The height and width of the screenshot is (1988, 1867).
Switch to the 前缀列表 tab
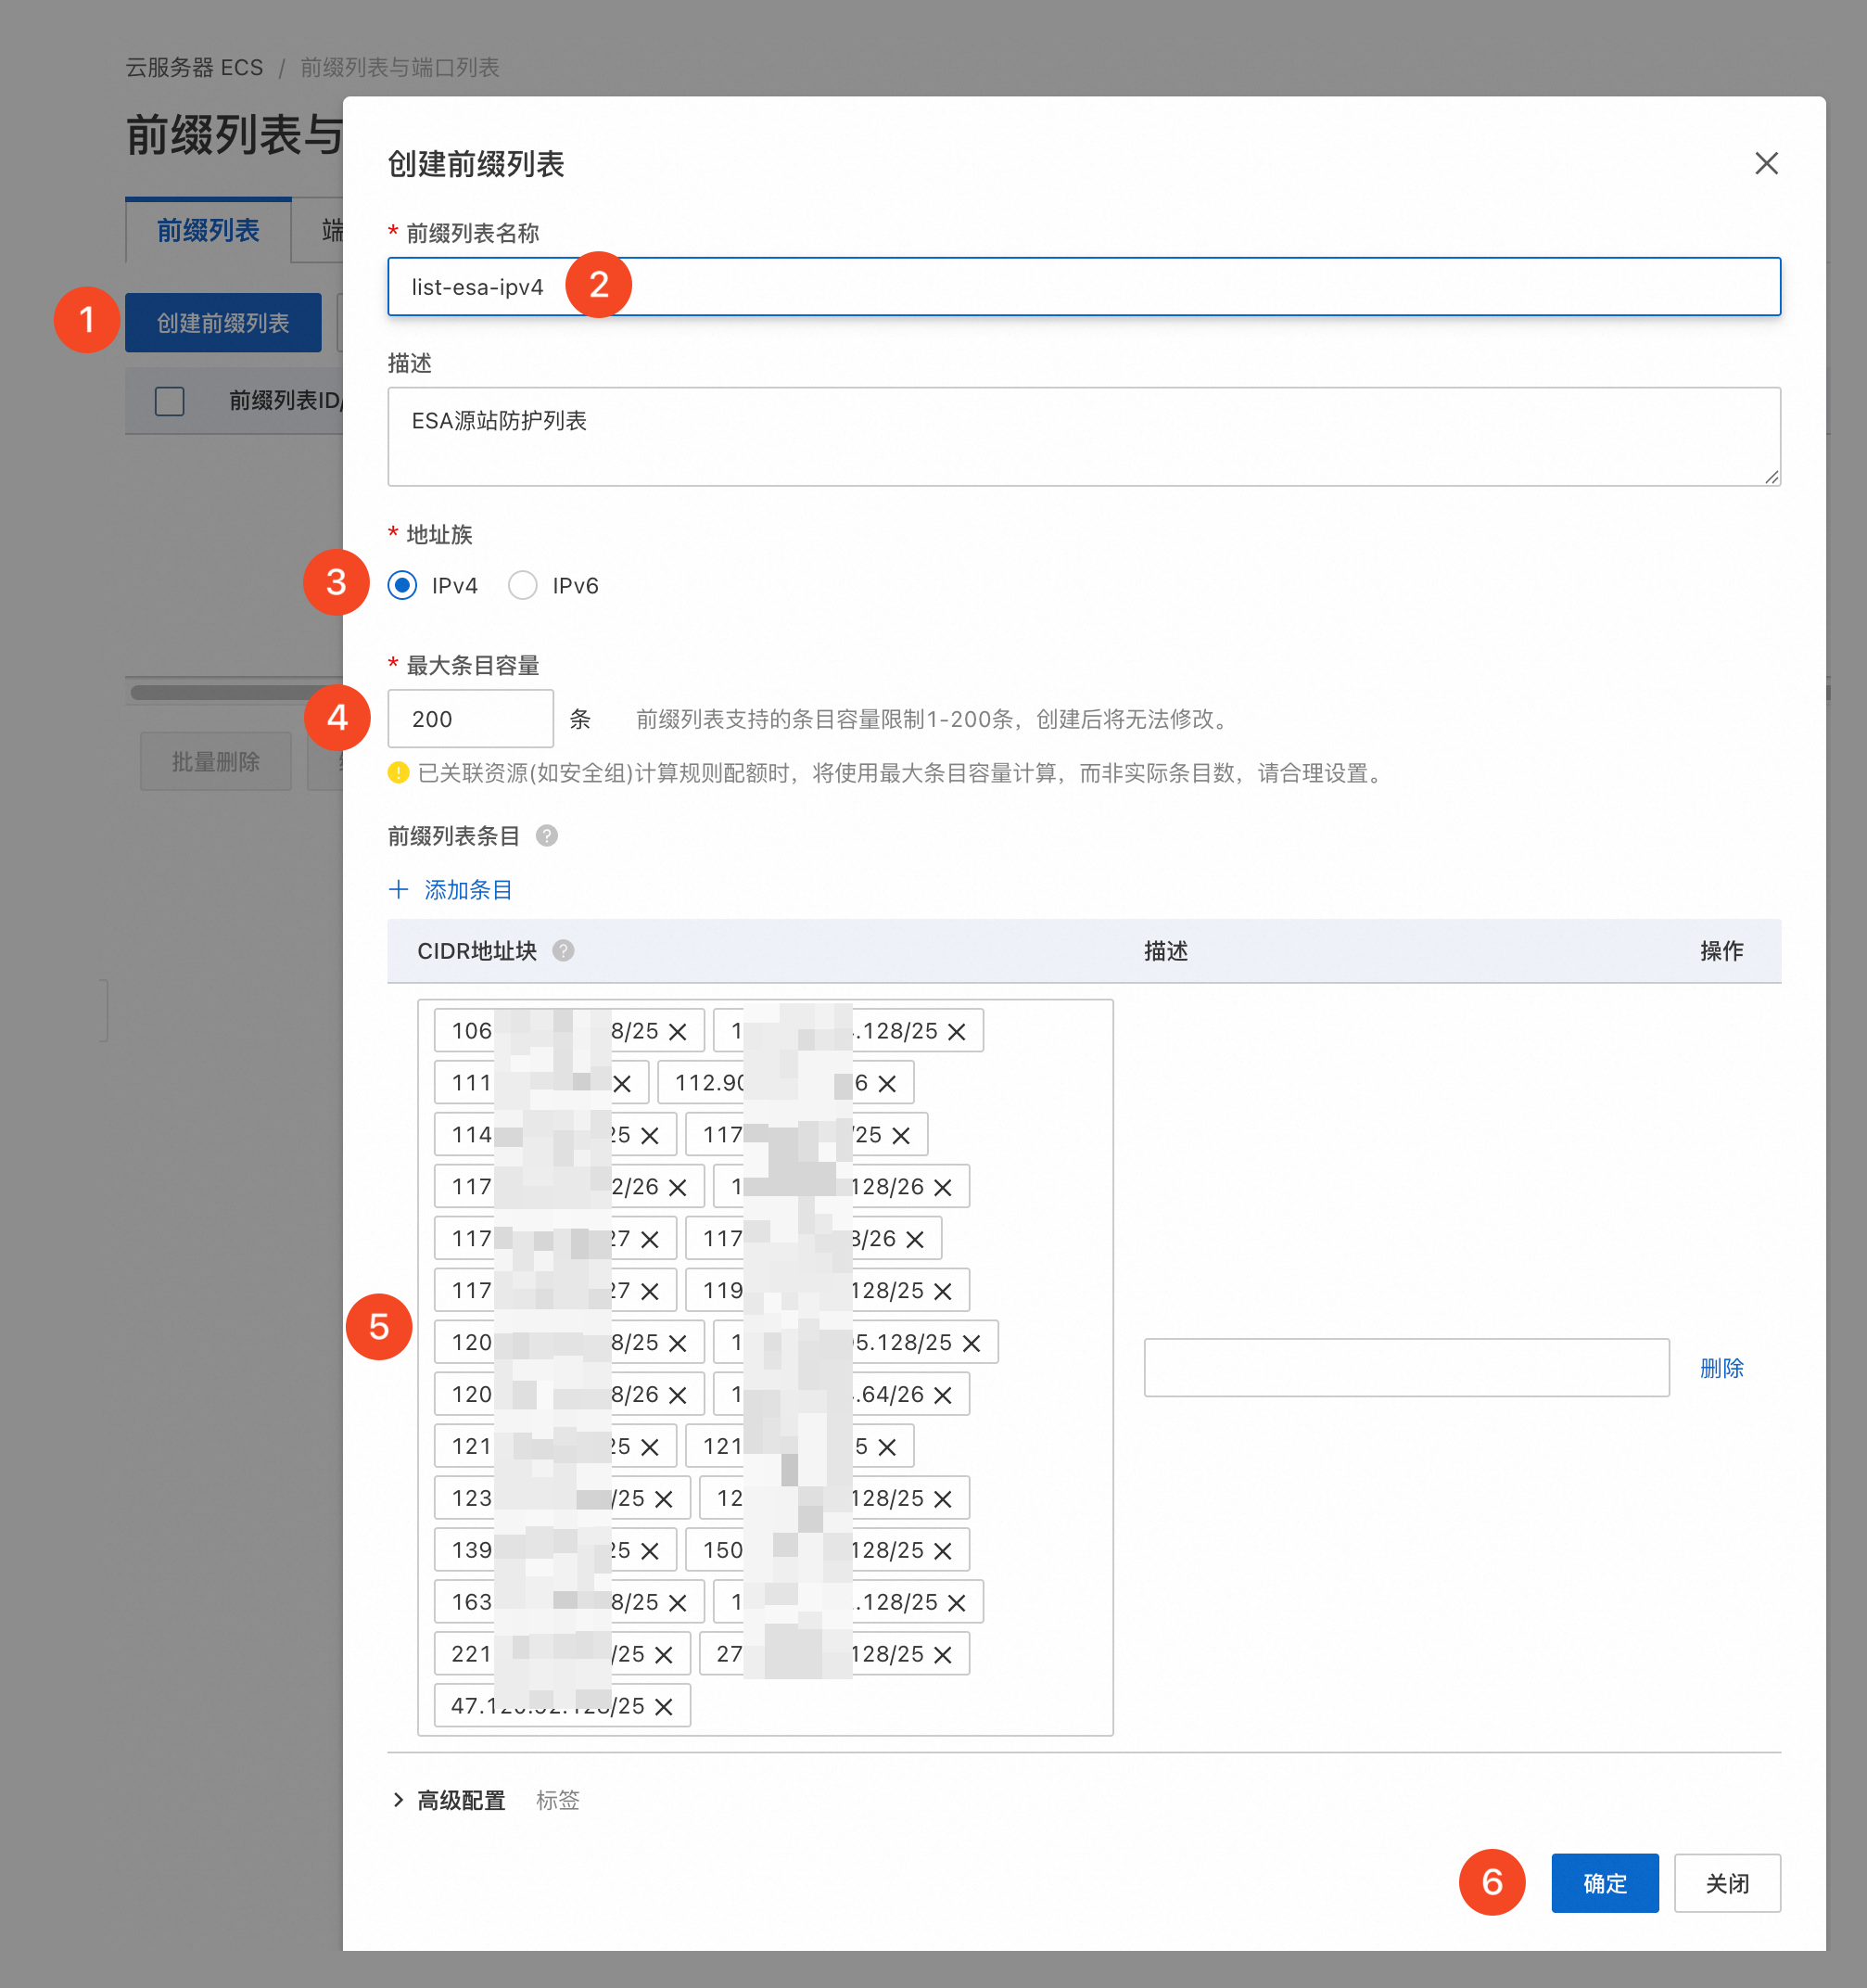[208, 231]
